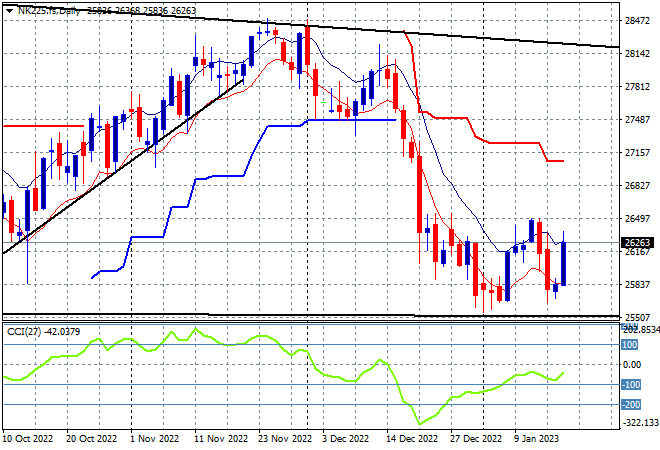
Task: Click the black horizontal support line at bottom
Action: pyautogui.click(x=311, y=315)
